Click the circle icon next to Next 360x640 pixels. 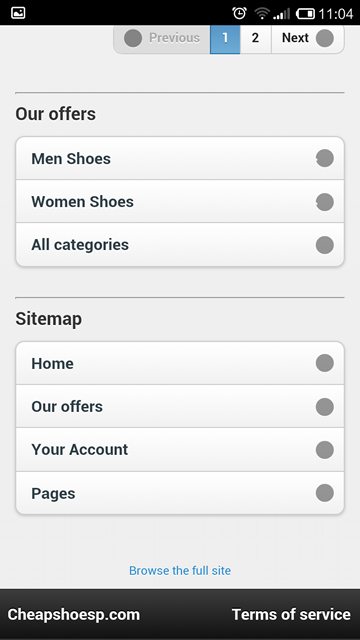pos(324,38)
